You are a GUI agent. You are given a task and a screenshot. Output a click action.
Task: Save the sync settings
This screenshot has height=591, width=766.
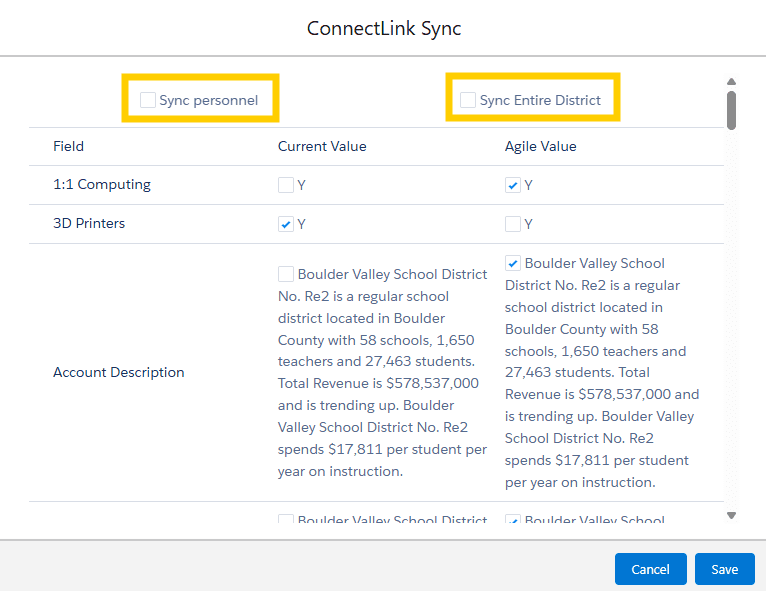[724, 569]
